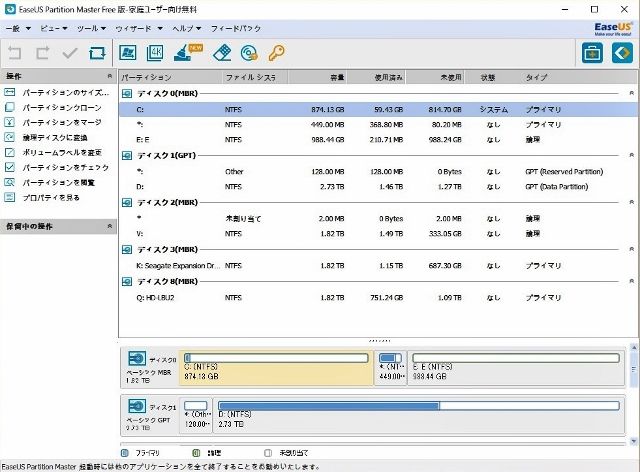Screen dimensions: 640x472
Task: Sort by the パーティション column header
Action: [171, 77]
